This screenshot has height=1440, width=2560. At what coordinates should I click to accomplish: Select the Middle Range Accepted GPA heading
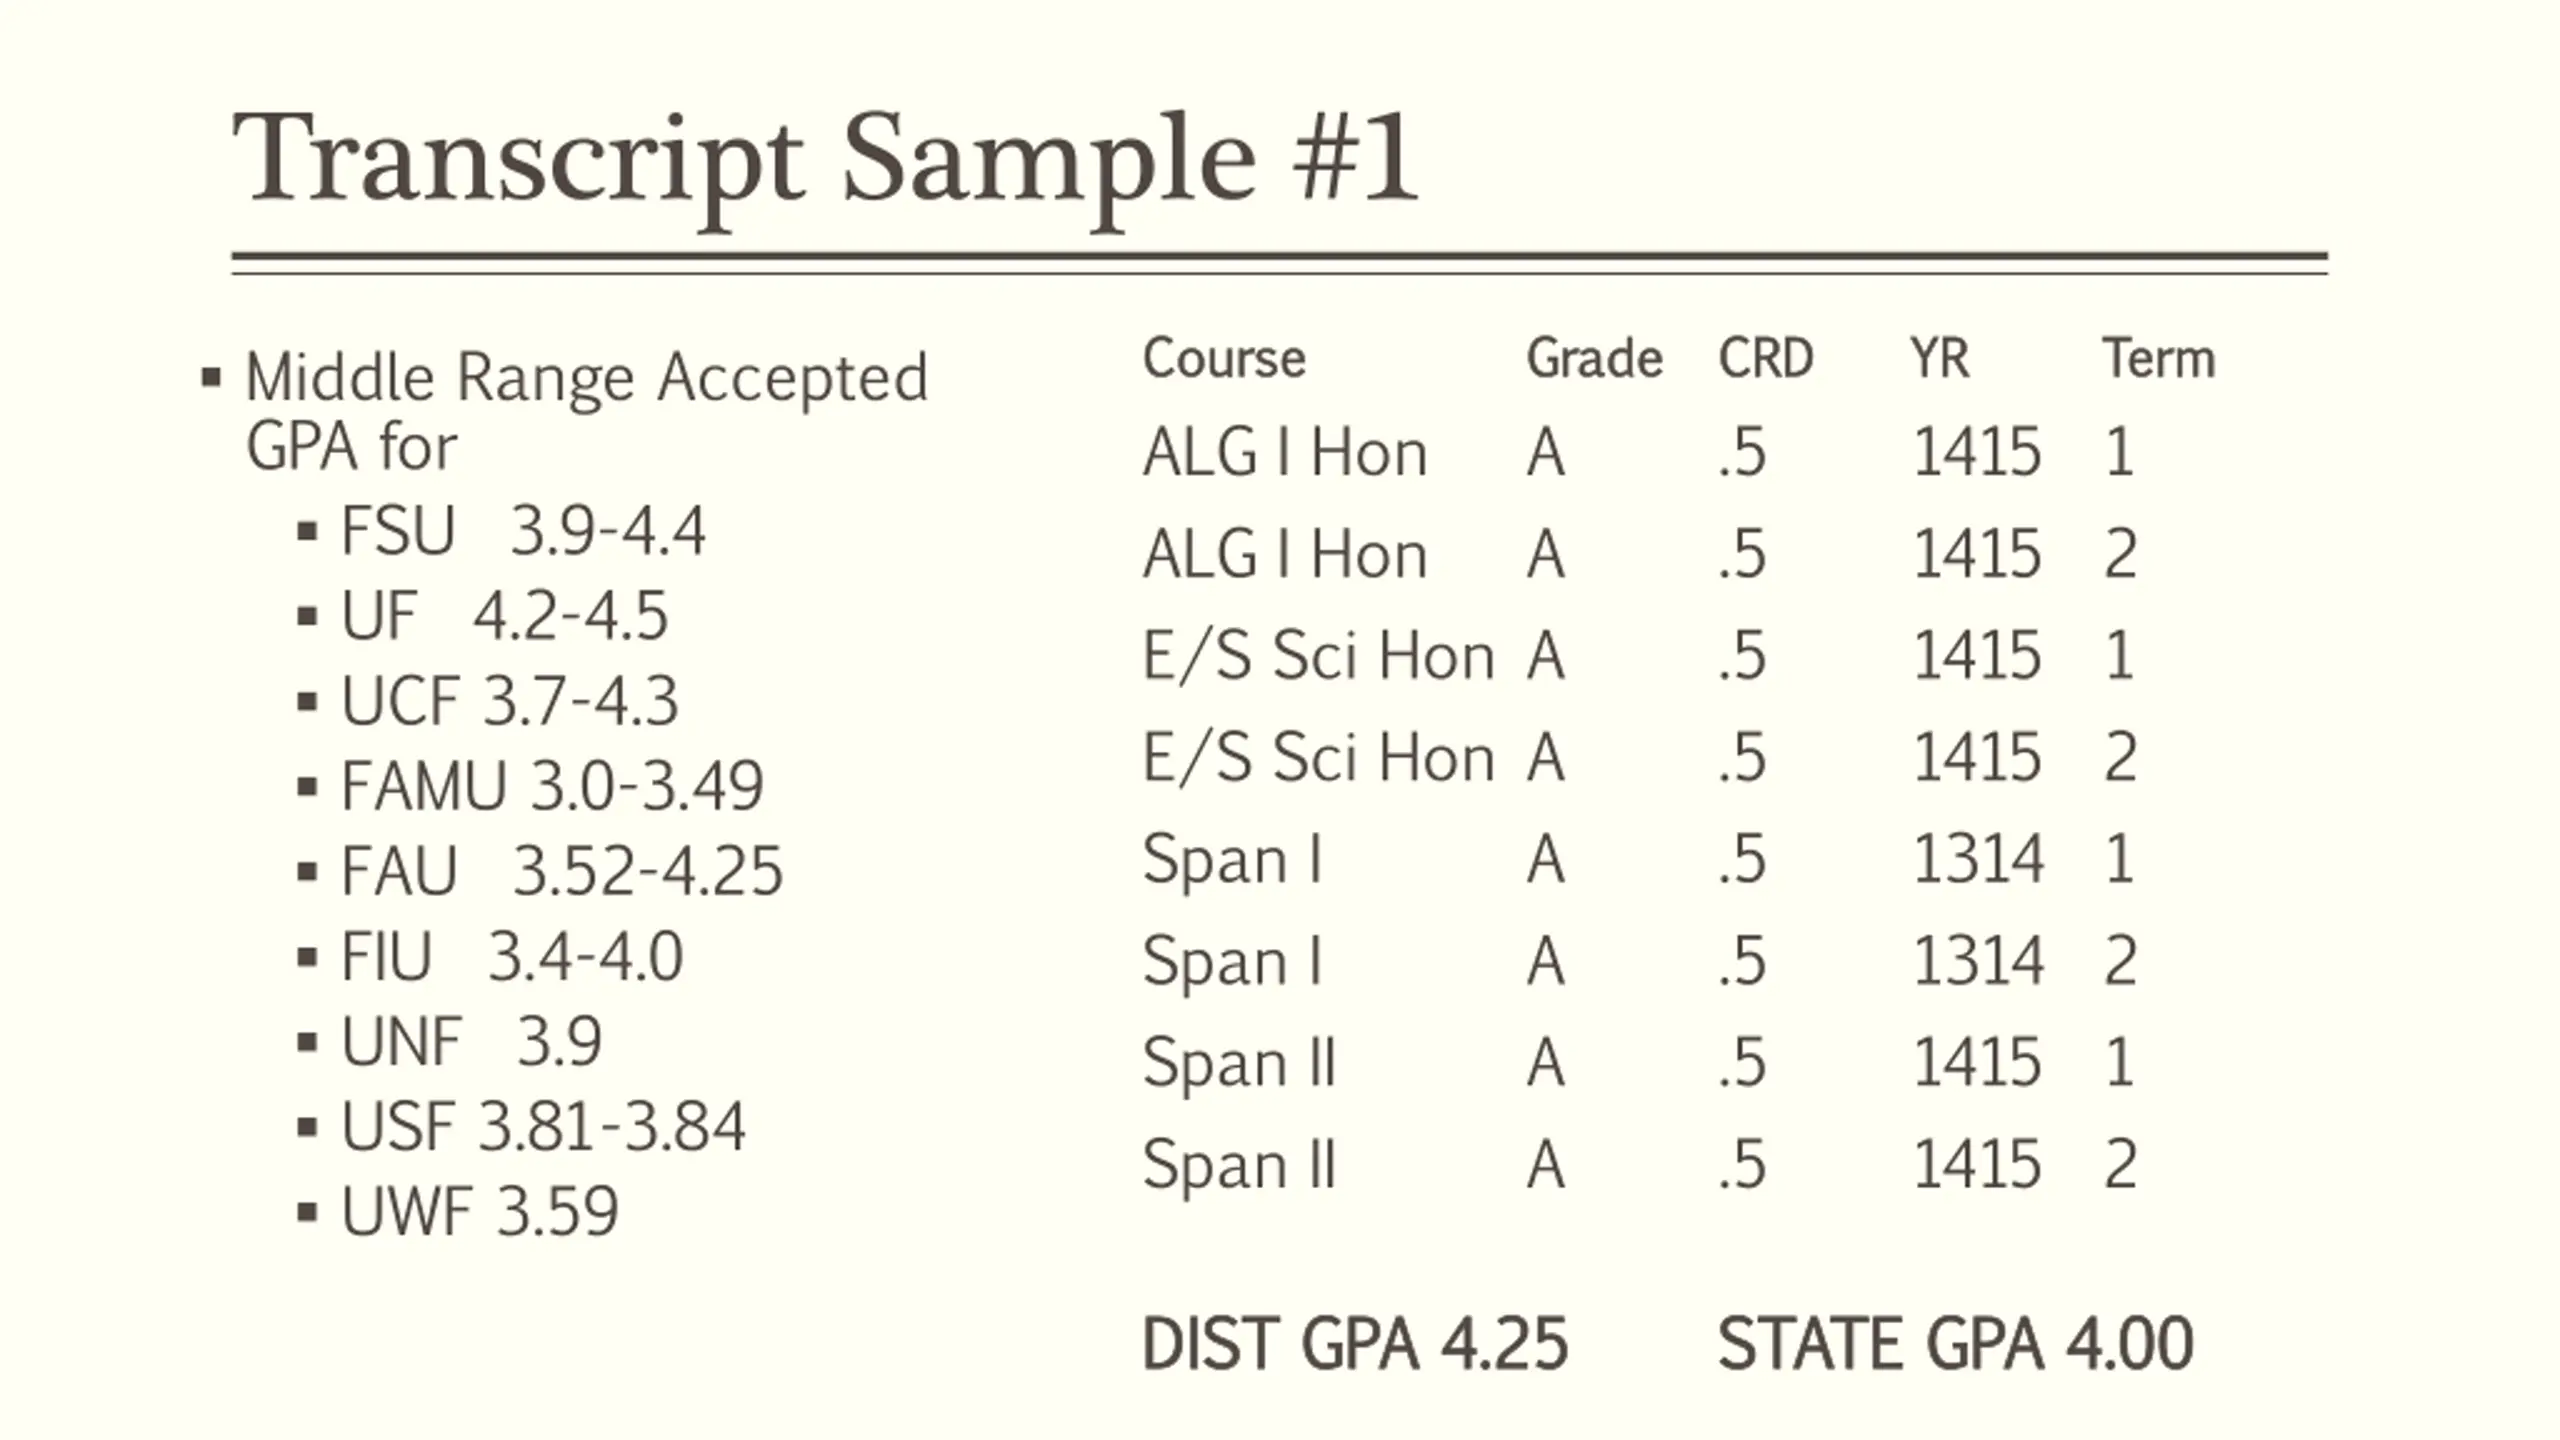pos(587,411)
